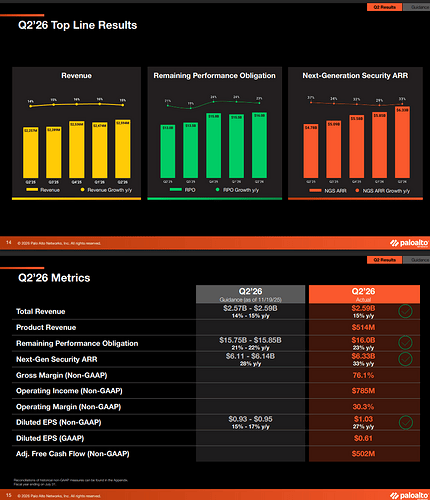Click the yellow Revenue Growth y/y legend dot
The image size is (430, 500).
[82, 190]
